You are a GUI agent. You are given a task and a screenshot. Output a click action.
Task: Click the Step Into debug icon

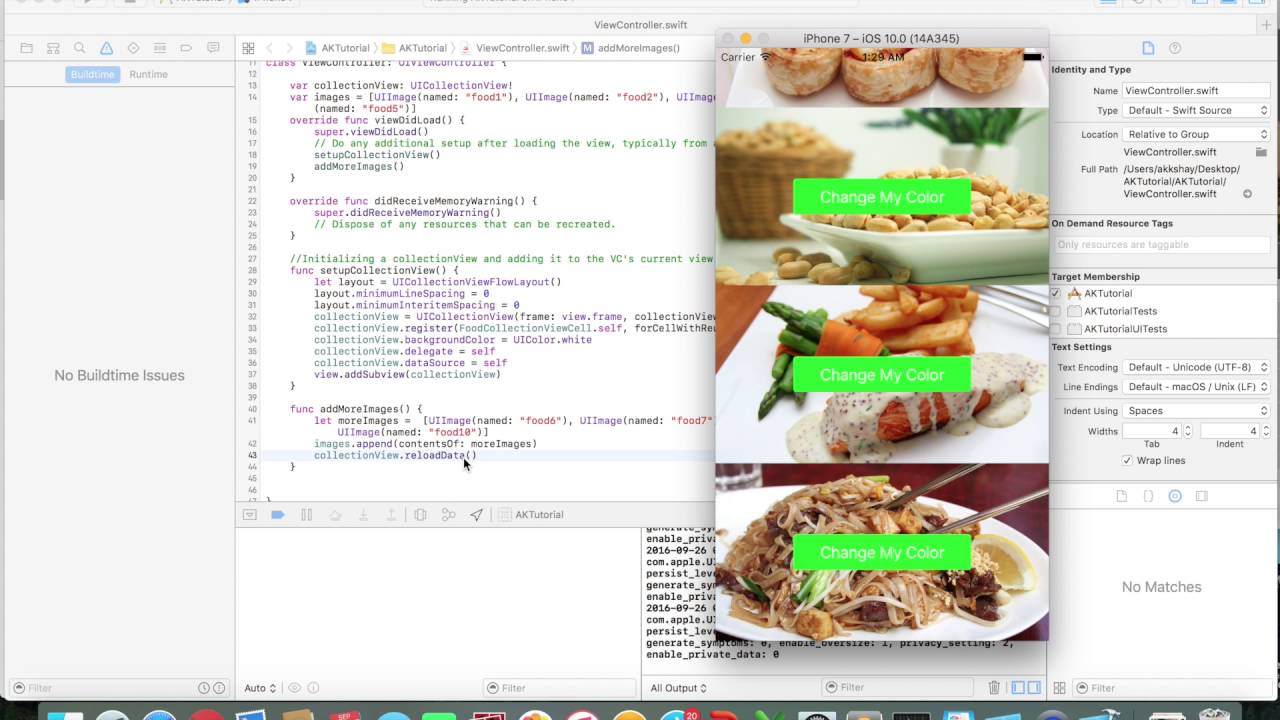pos(363,515)
